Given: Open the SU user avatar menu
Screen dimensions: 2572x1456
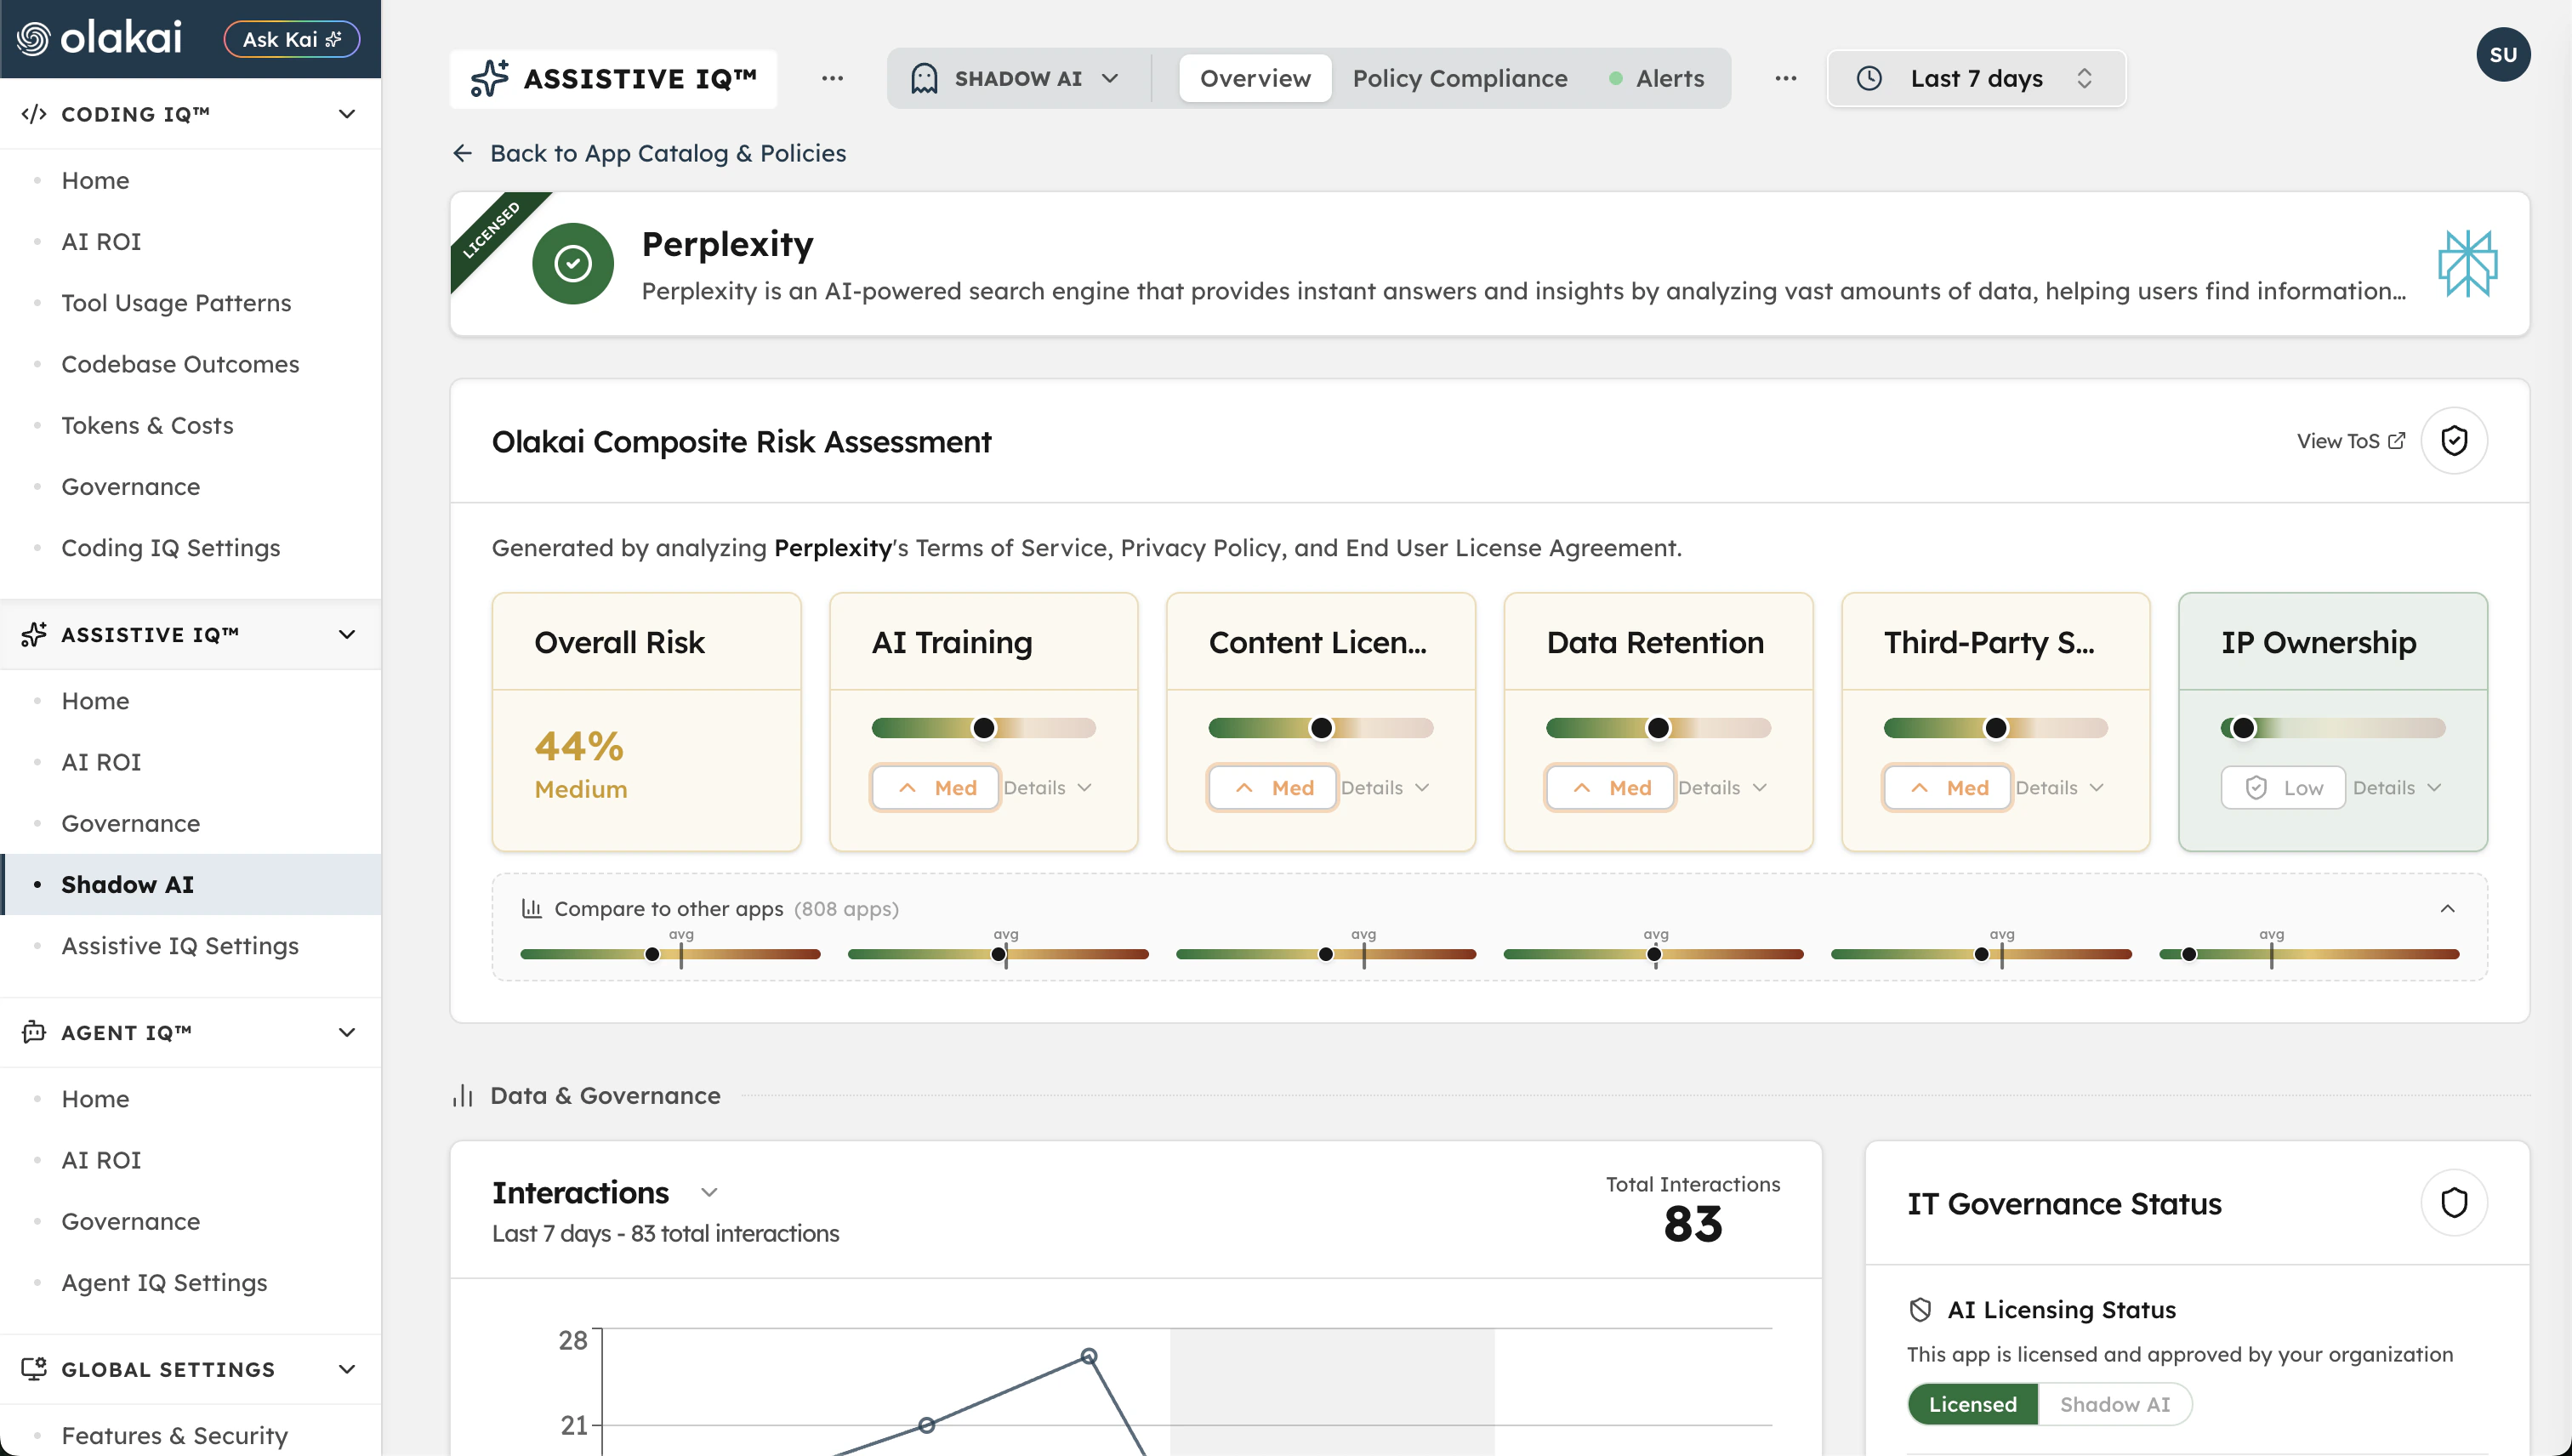Looking at the screenshot, I should 2503,54.
